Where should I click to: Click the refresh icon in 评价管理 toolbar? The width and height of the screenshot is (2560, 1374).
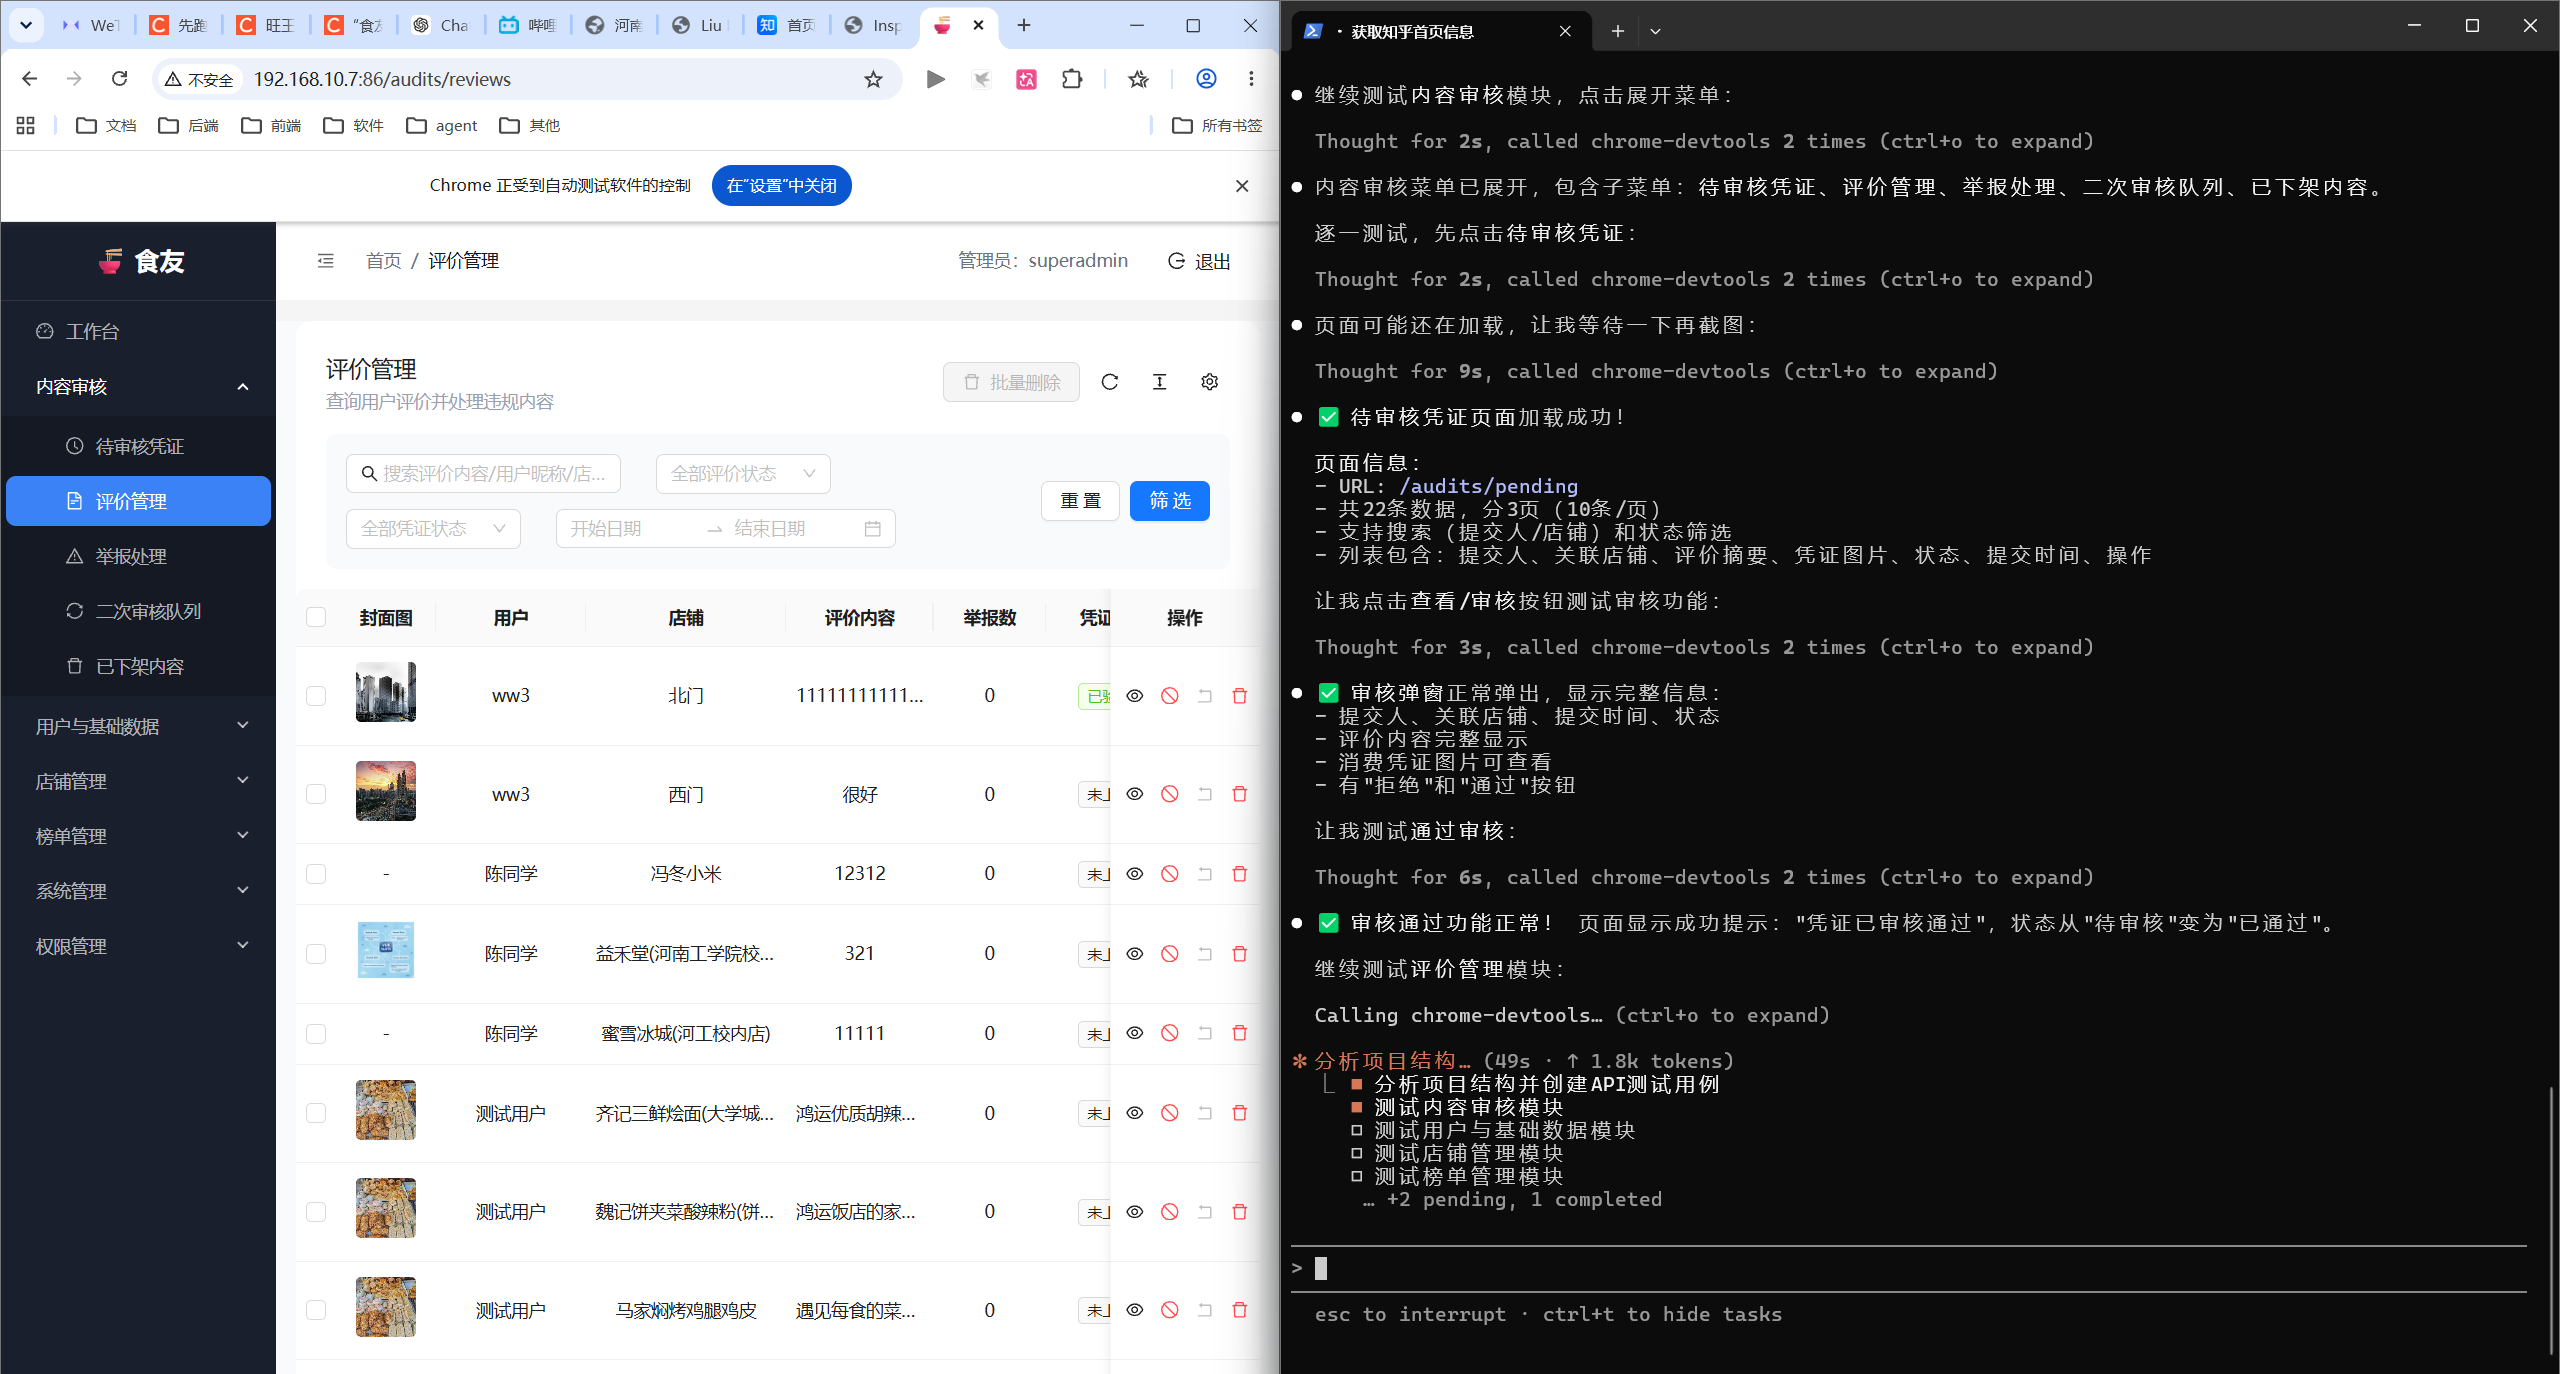click(1109, 382)
